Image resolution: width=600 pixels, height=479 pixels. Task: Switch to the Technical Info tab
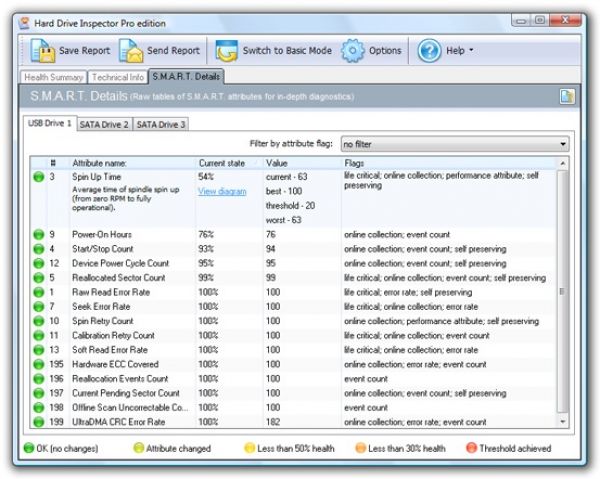[x=118, y=76]
